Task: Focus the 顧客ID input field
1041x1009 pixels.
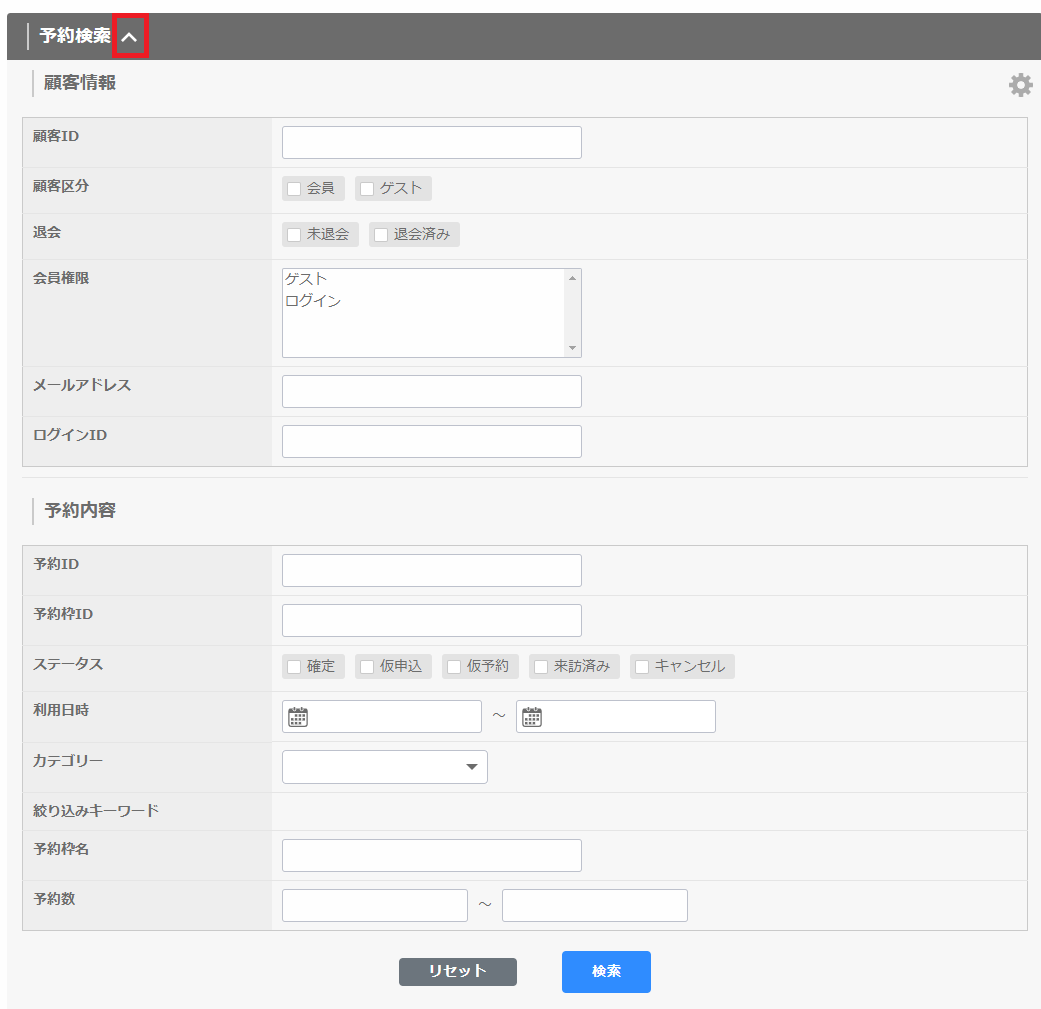Action: (431, 143)
